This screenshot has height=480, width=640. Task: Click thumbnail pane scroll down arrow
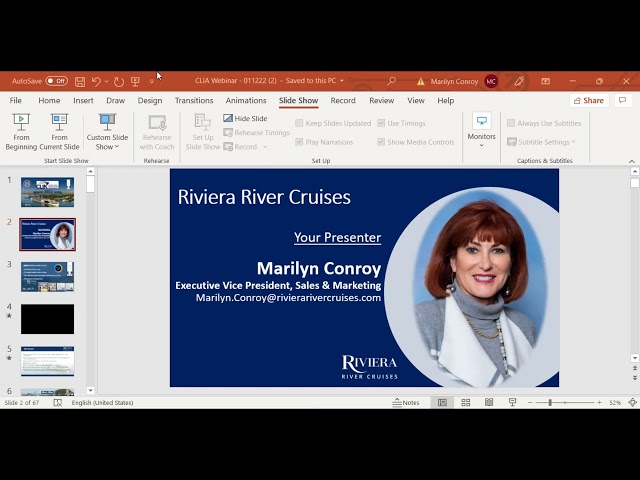90,391
